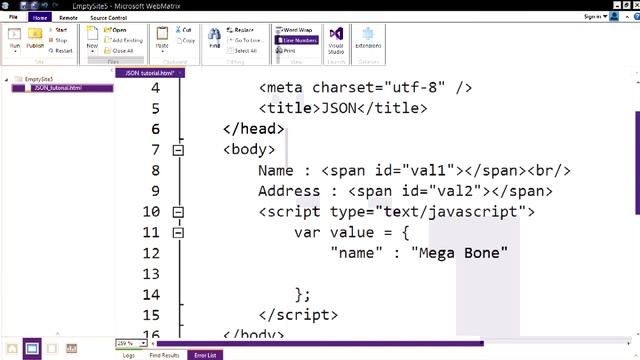This screenshot has width=640, height=360.
Task: Collapse the EmptySite5 tree node
Action: tap(6, 79)
